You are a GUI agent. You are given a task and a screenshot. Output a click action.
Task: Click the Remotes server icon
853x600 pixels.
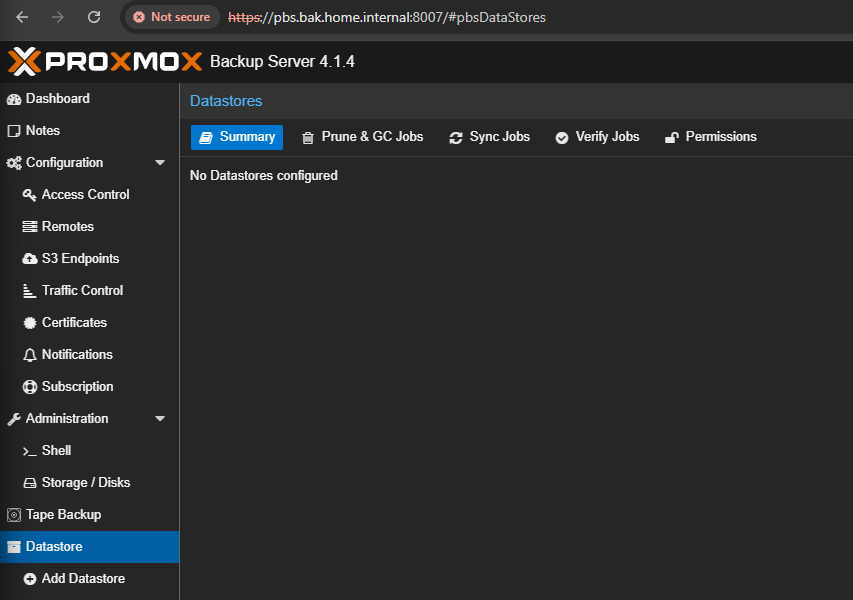click(29, 227)
